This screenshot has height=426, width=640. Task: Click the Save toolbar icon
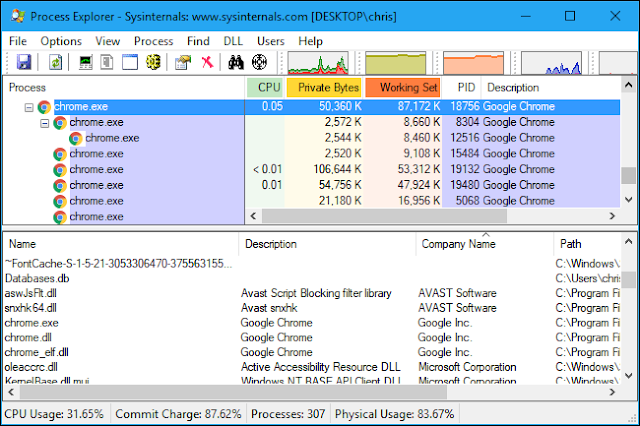24,62
